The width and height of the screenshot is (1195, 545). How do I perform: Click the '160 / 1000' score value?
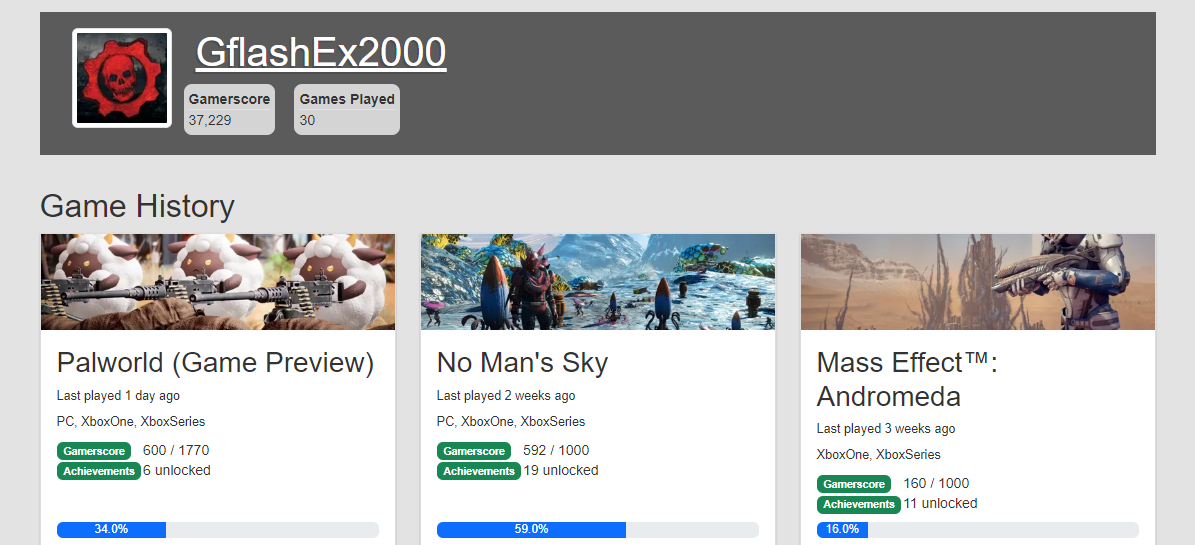(936, 483)
